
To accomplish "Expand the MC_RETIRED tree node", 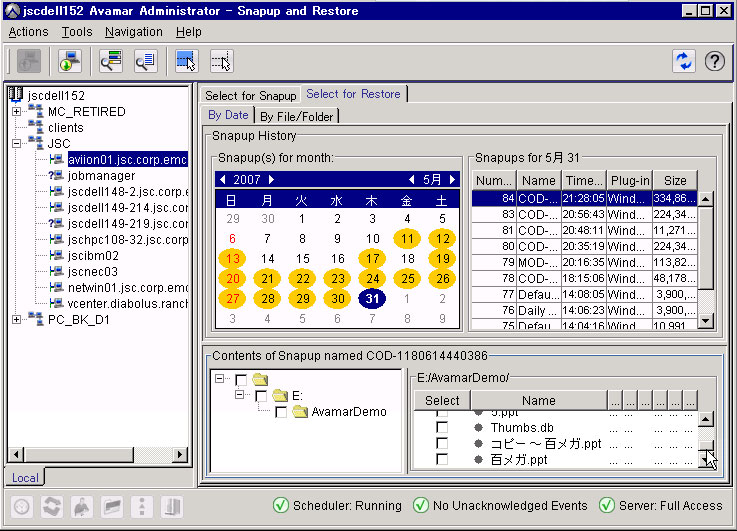I will pyautogui.click(x=16, y=111).
